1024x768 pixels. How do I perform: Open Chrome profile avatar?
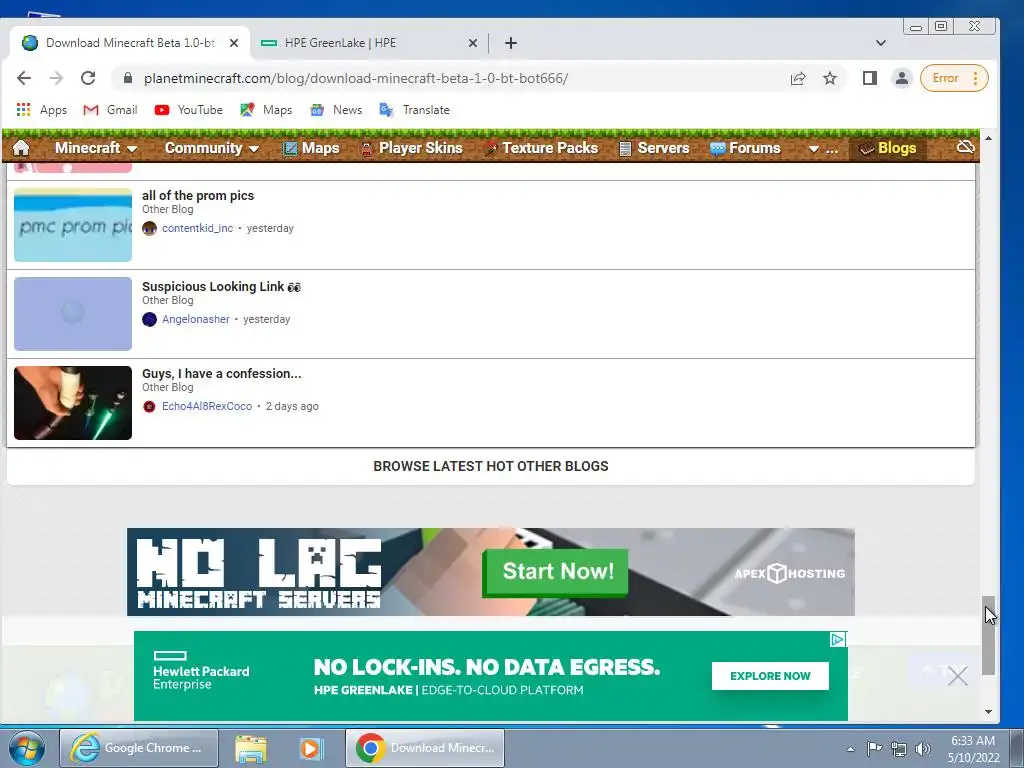click(x=902, y=78)
